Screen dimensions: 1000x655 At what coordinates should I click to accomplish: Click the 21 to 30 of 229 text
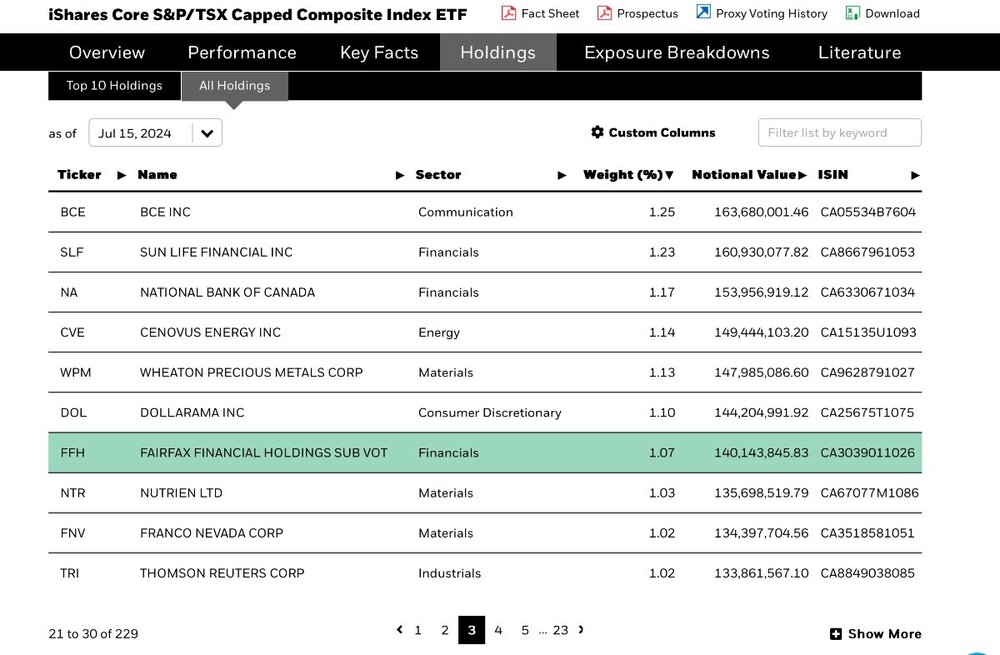93,634
